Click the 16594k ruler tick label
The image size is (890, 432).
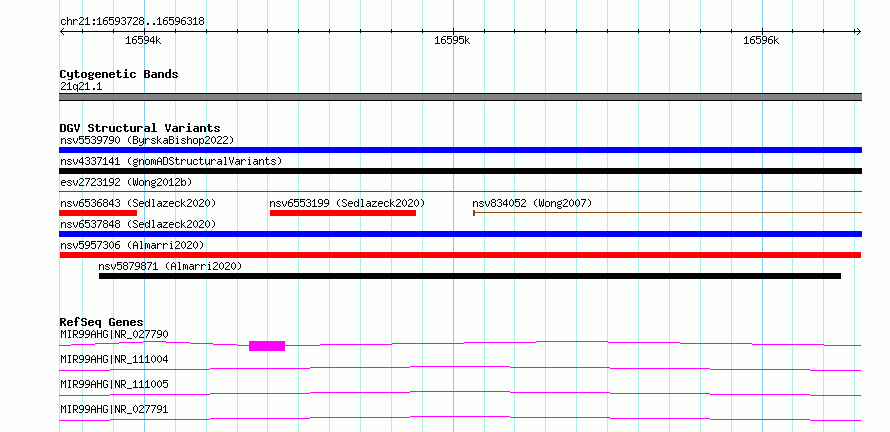(143, 40)
